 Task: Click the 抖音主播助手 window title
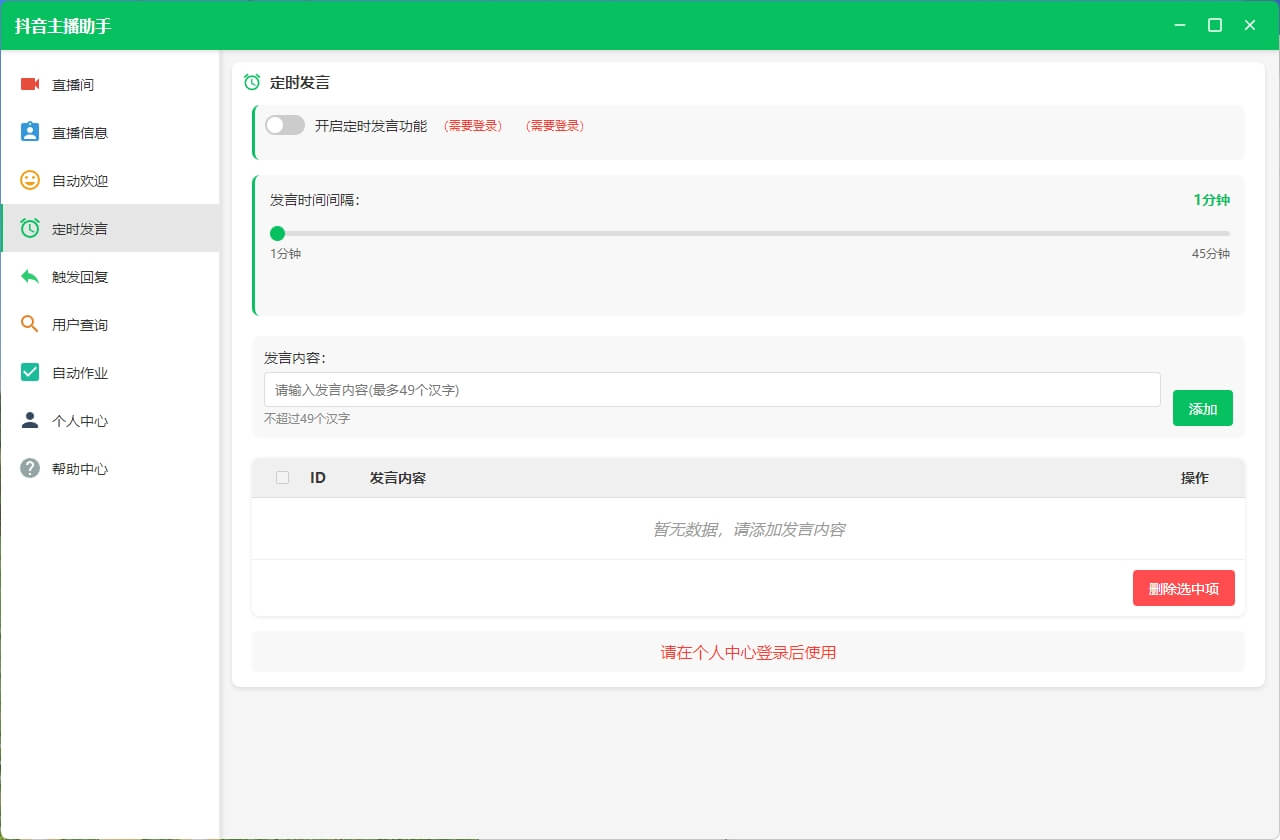63,26
